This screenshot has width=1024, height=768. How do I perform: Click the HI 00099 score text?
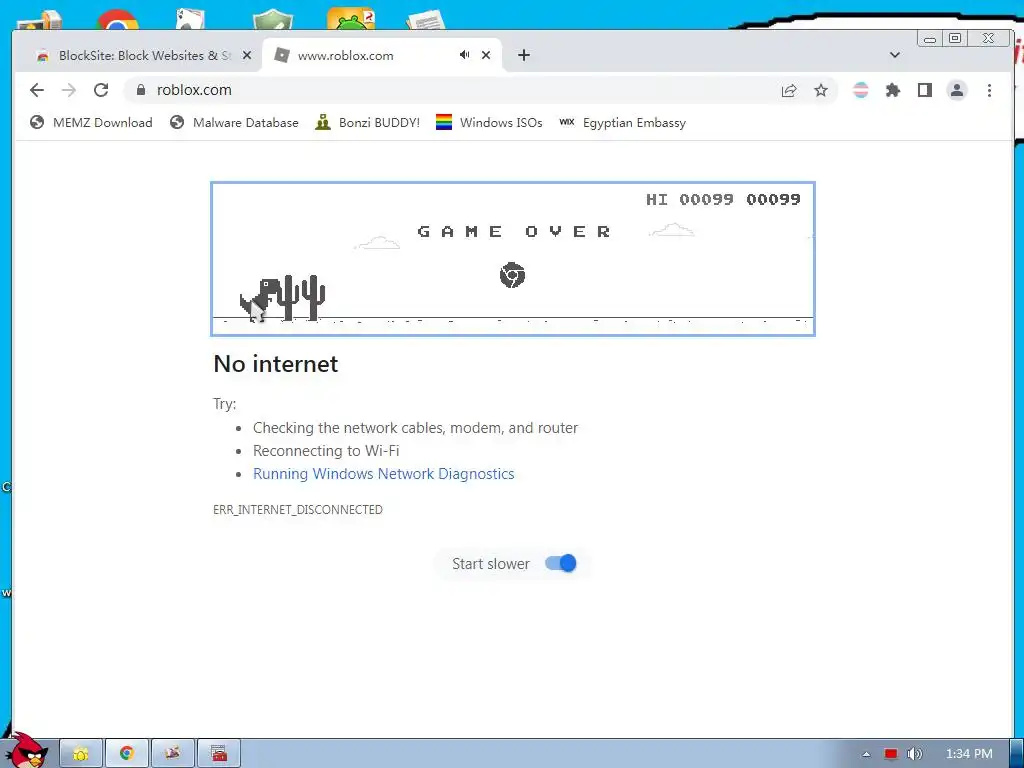[x=690, y=199]
